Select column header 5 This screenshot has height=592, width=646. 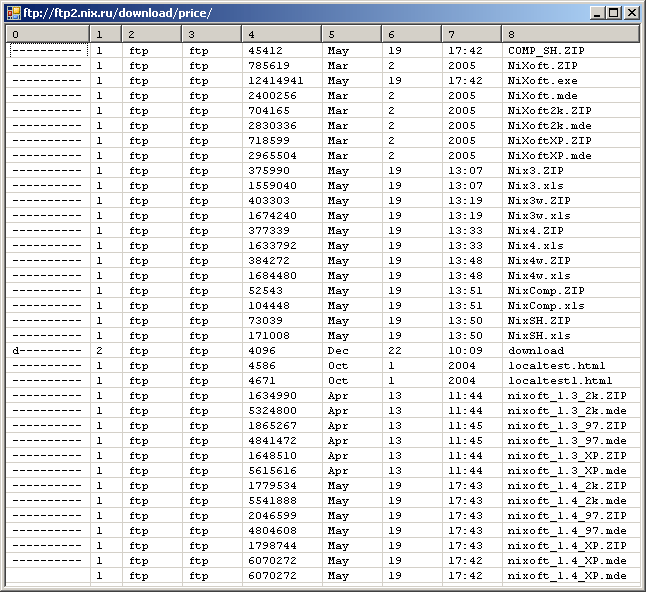click(352, 34)
